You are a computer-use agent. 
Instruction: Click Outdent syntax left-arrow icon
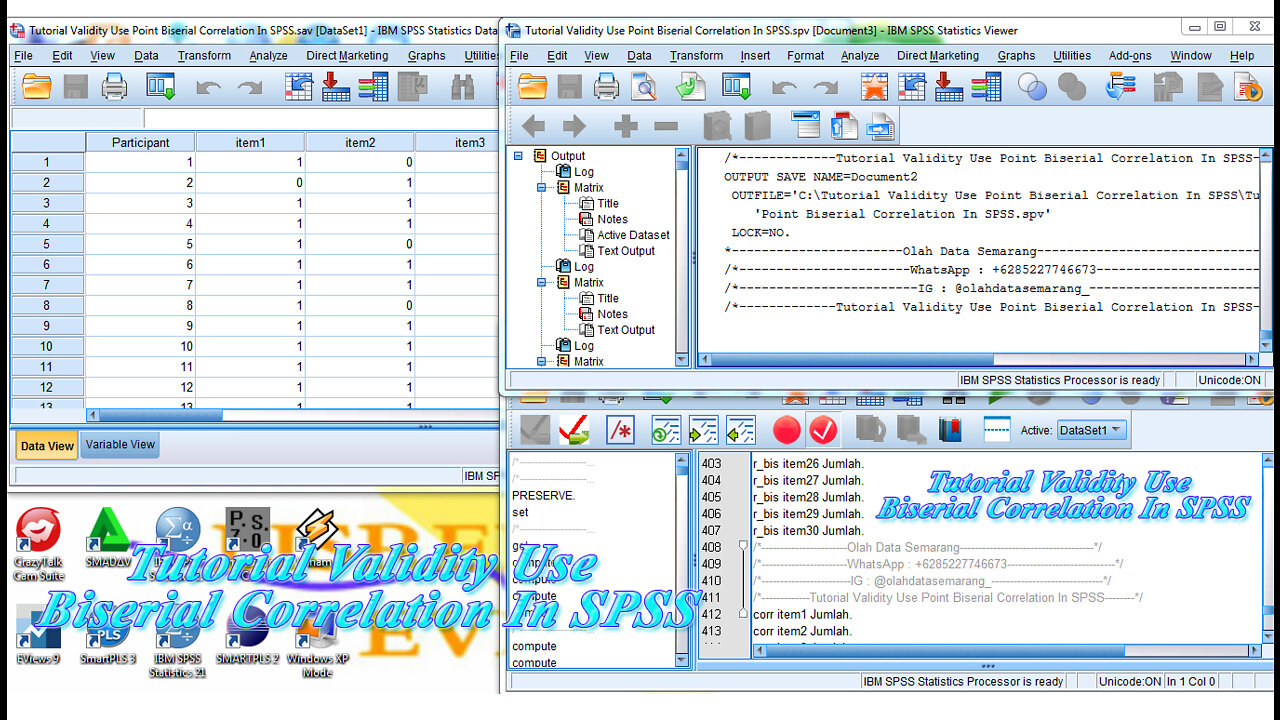point(740,431)
